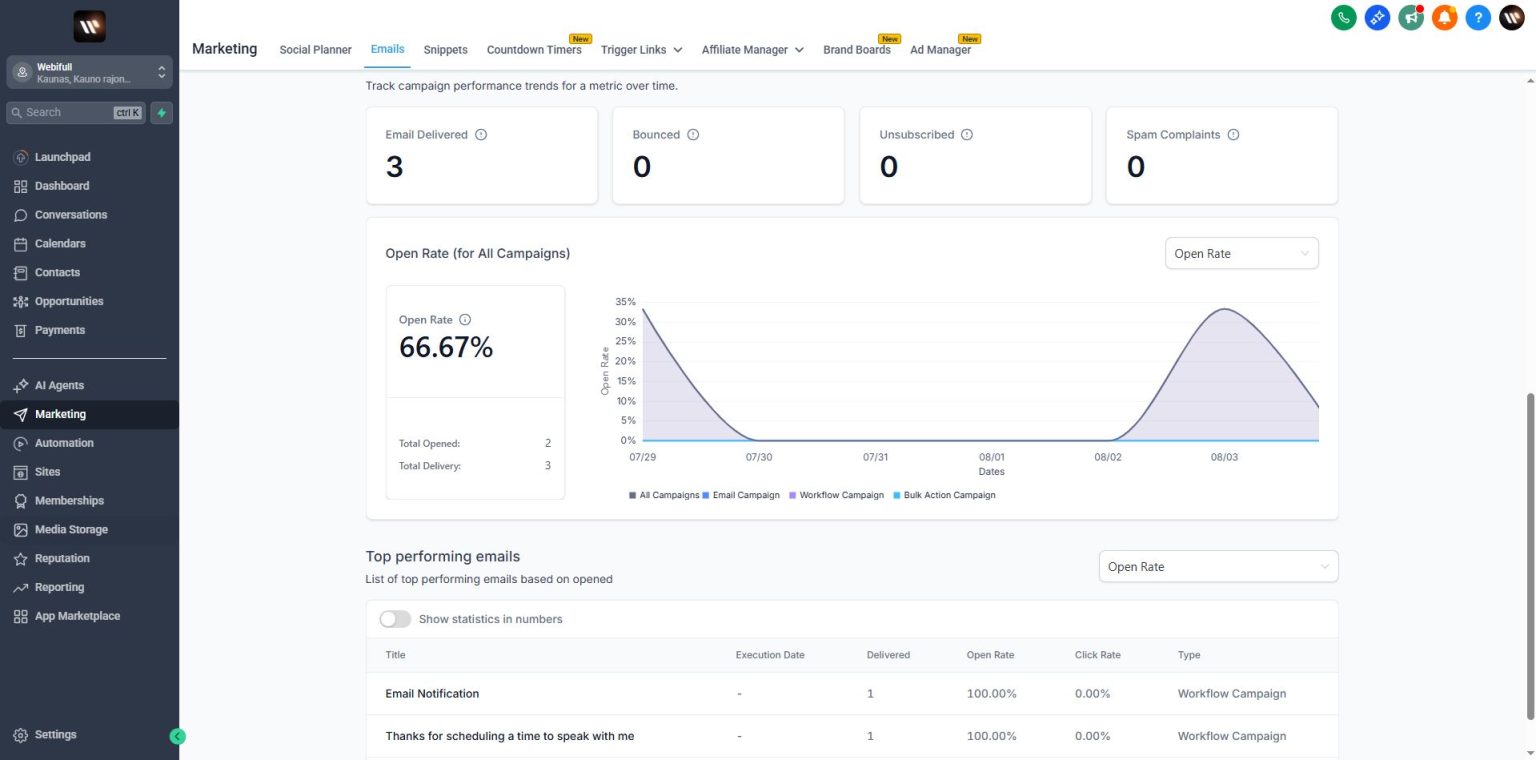Click info icon beside Spam Complaints

point(1233,135)
